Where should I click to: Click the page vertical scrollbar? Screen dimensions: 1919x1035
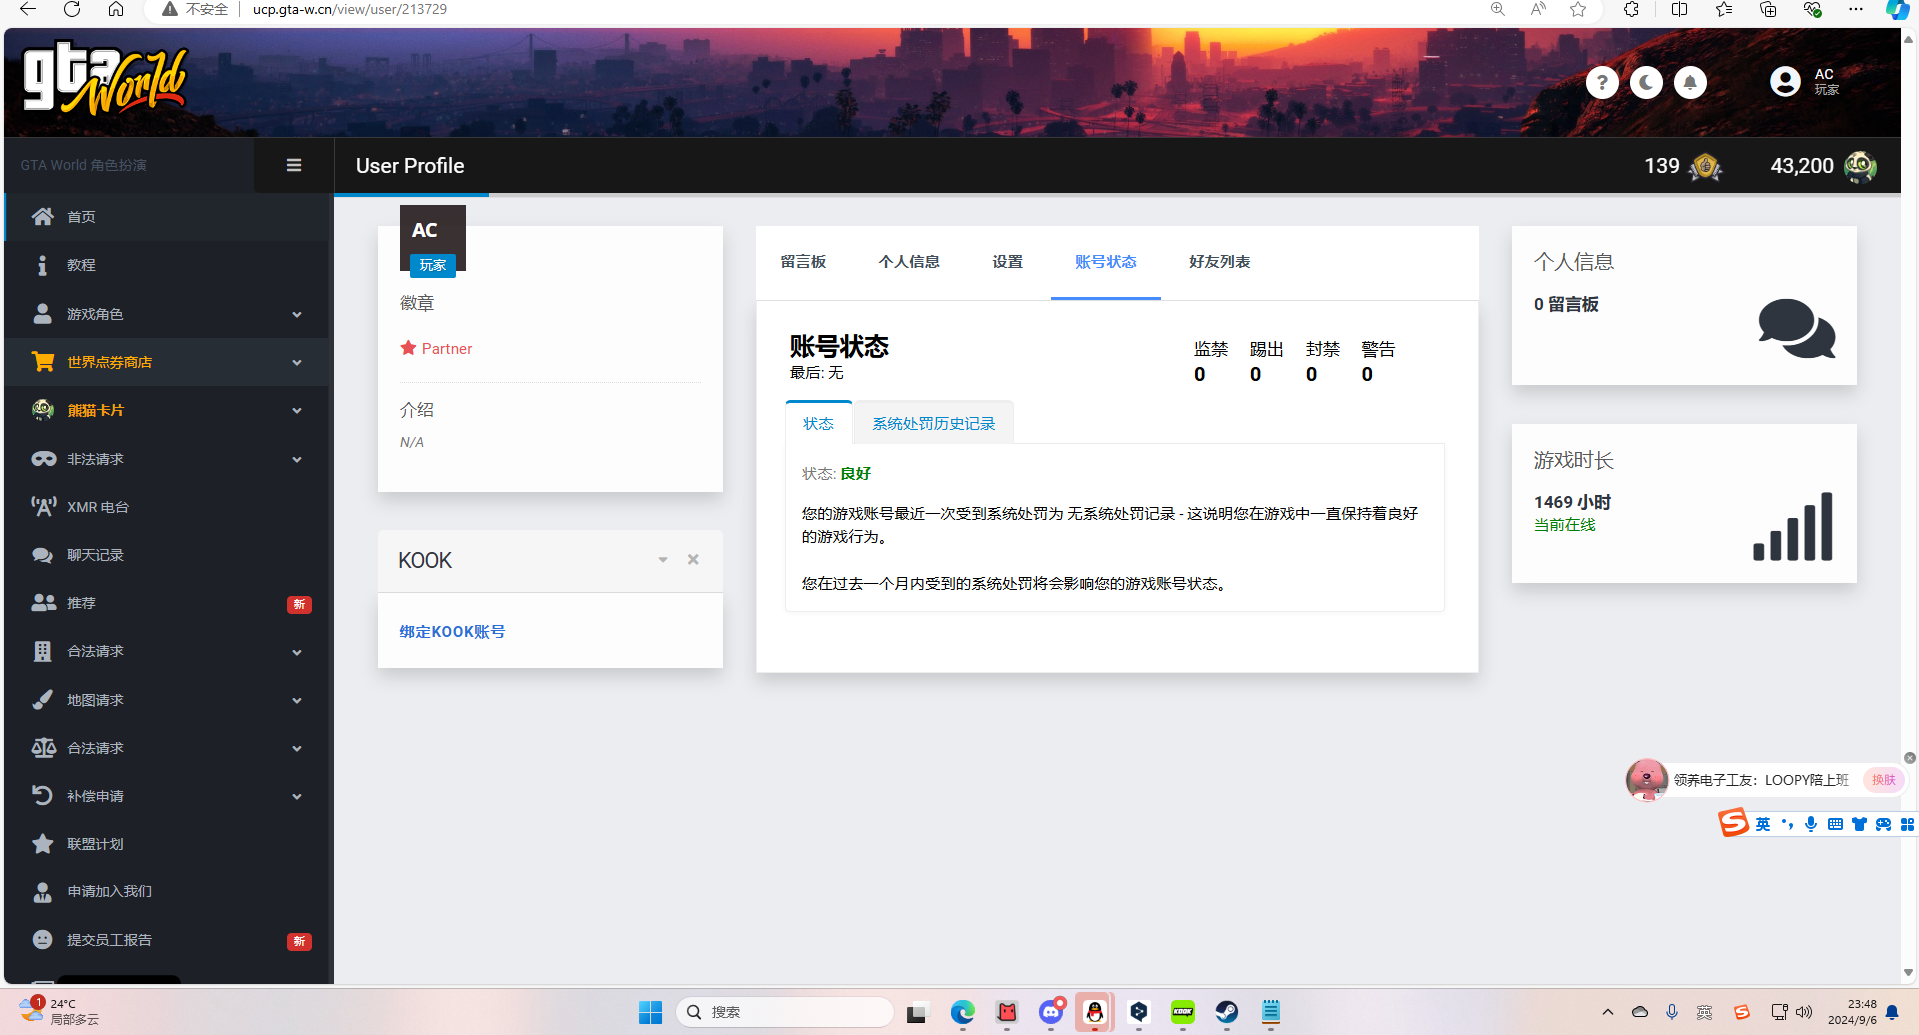1908,505
